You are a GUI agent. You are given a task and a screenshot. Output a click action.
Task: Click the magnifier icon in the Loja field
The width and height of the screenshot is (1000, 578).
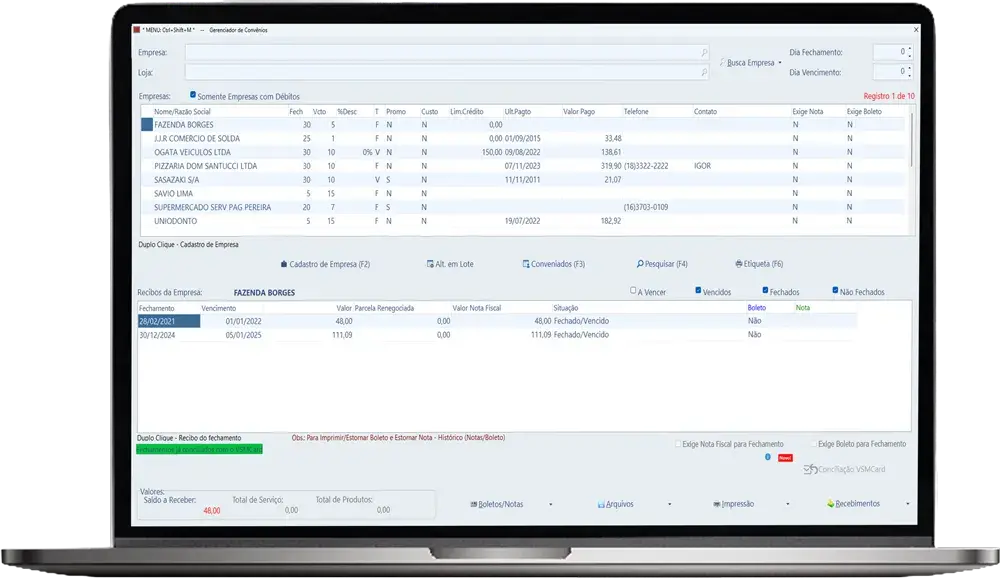[x=704, y=73]
